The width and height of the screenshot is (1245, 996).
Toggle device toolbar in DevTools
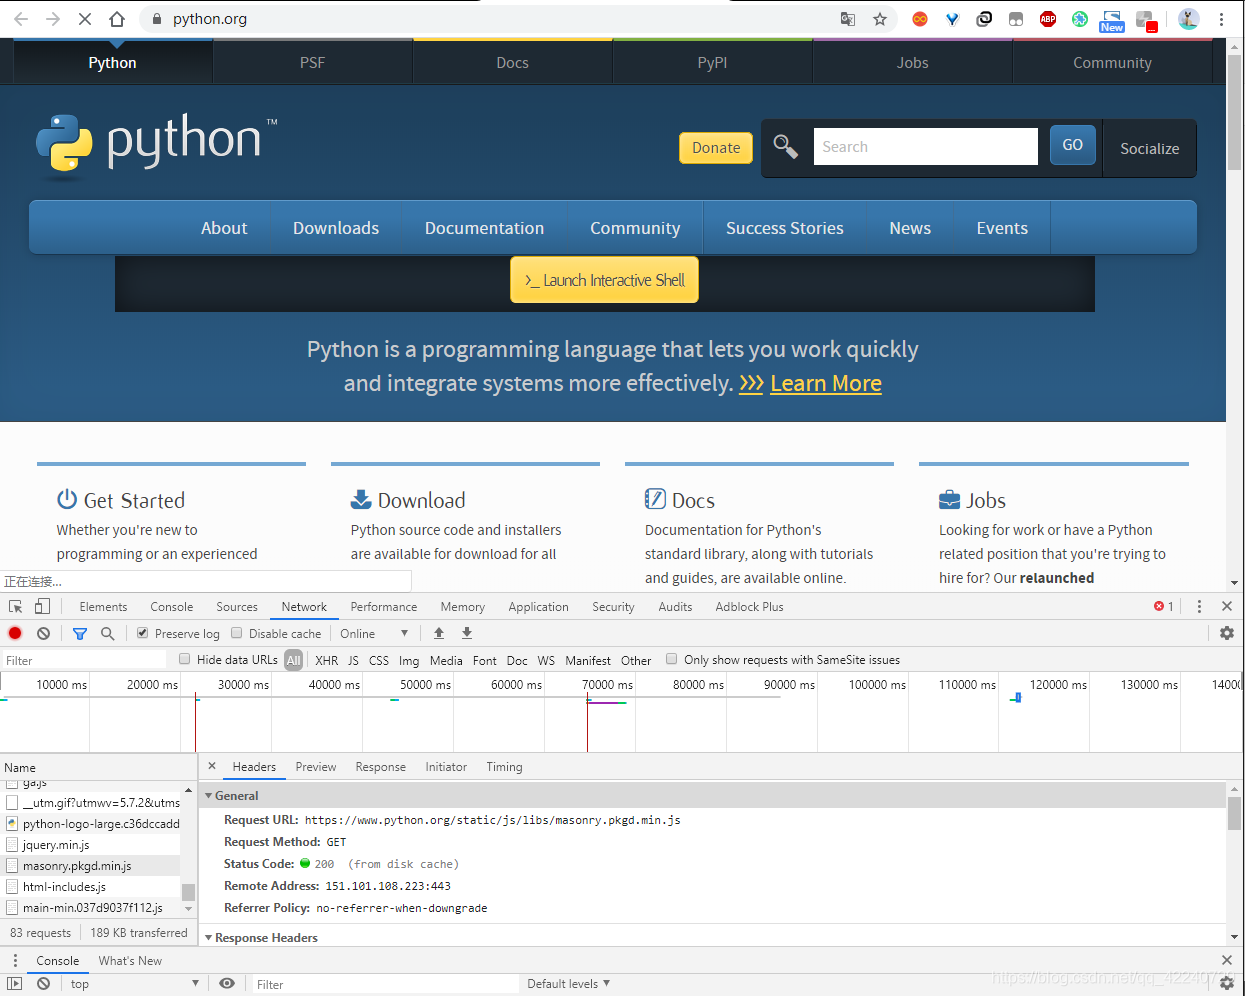pyautogui.click(x=42, y=607)
